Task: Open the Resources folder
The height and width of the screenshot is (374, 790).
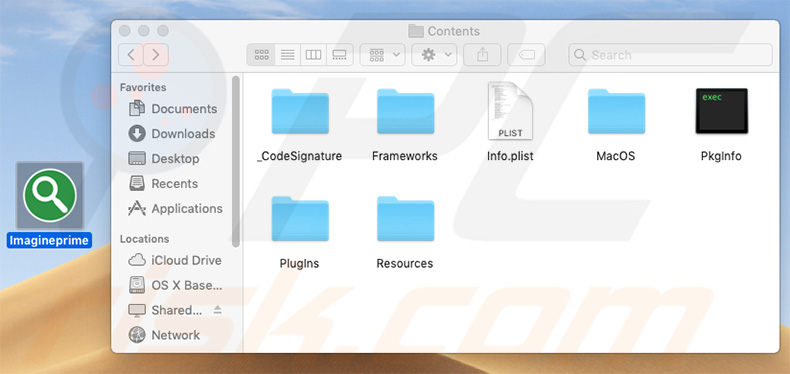Action: tap(405, 219)
